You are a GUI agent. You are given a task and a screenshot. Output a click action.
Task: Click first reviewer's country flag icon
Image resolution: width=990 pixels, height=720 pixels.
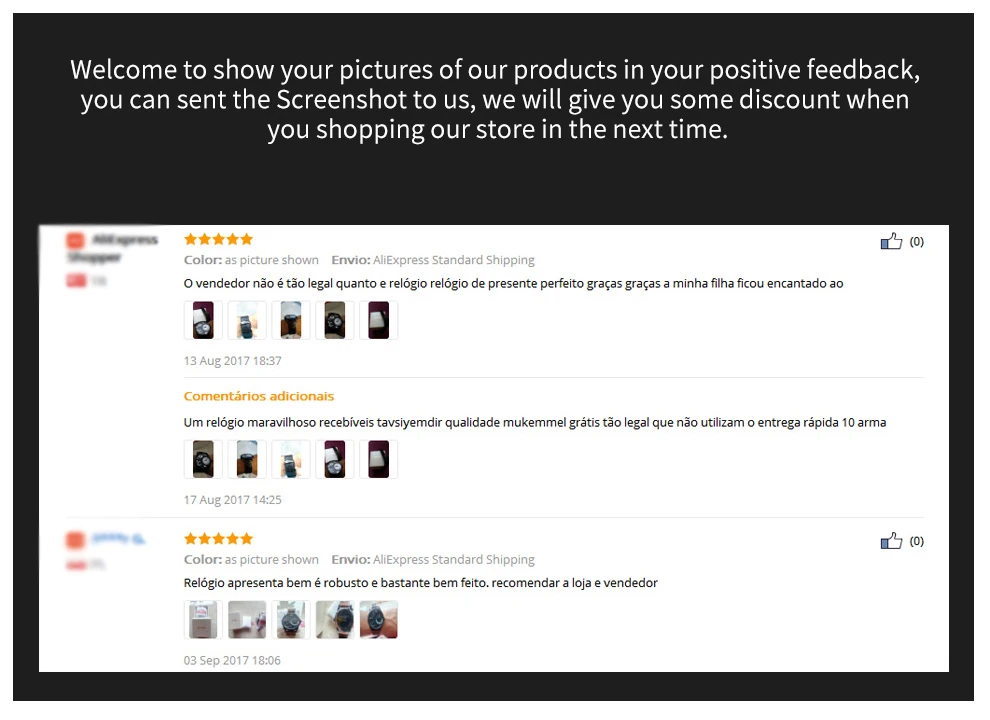click(76, 280)
